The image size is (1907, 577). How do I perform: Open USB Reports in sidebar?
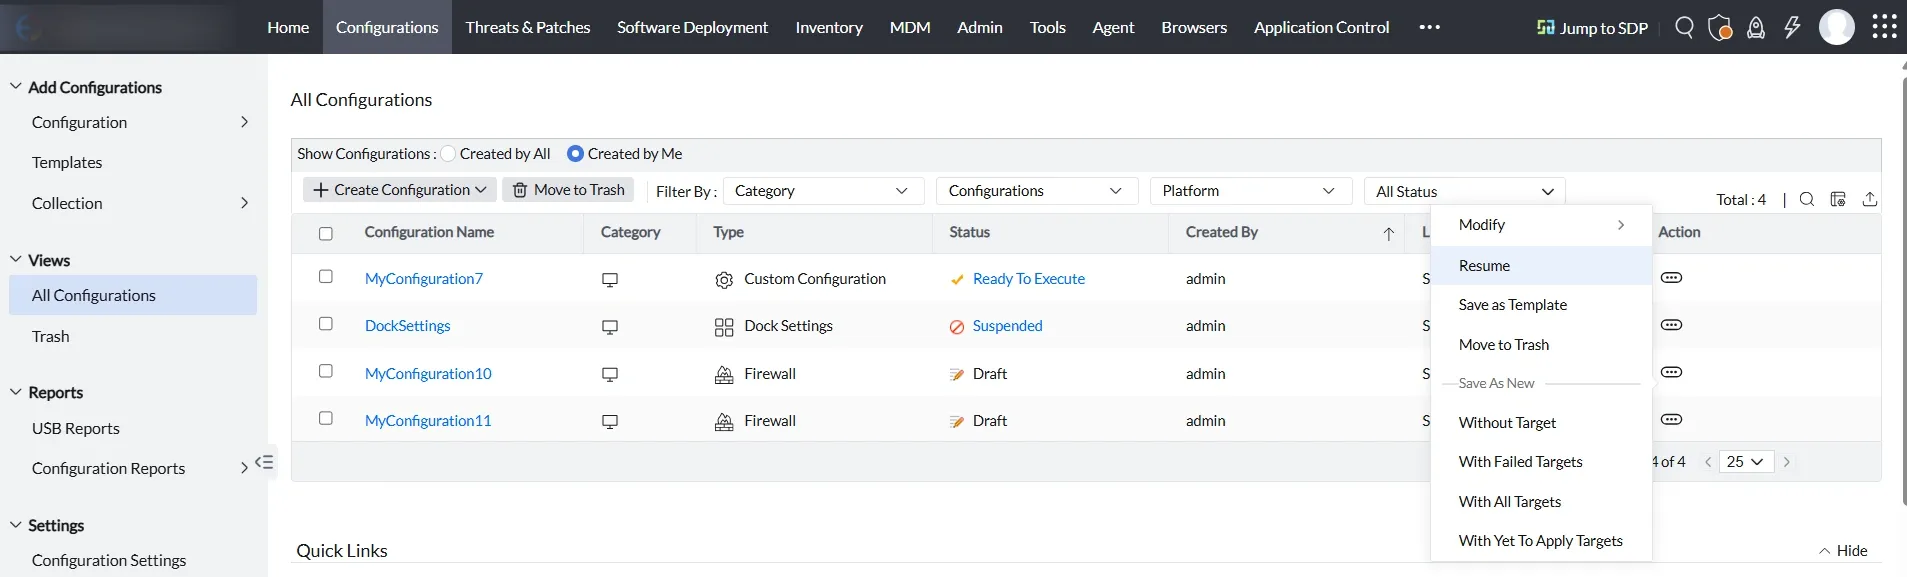pyautogui.click(x=76, y=428)
